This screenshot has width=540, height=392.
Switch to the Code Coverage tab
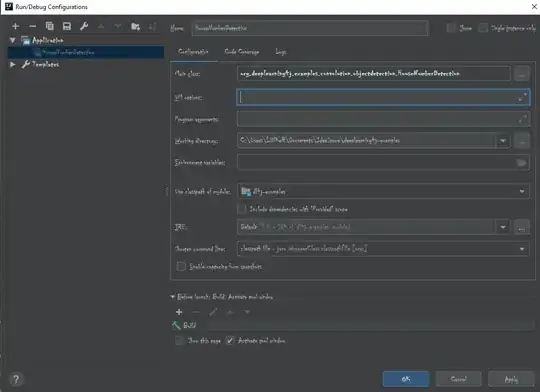click(242, 52)
